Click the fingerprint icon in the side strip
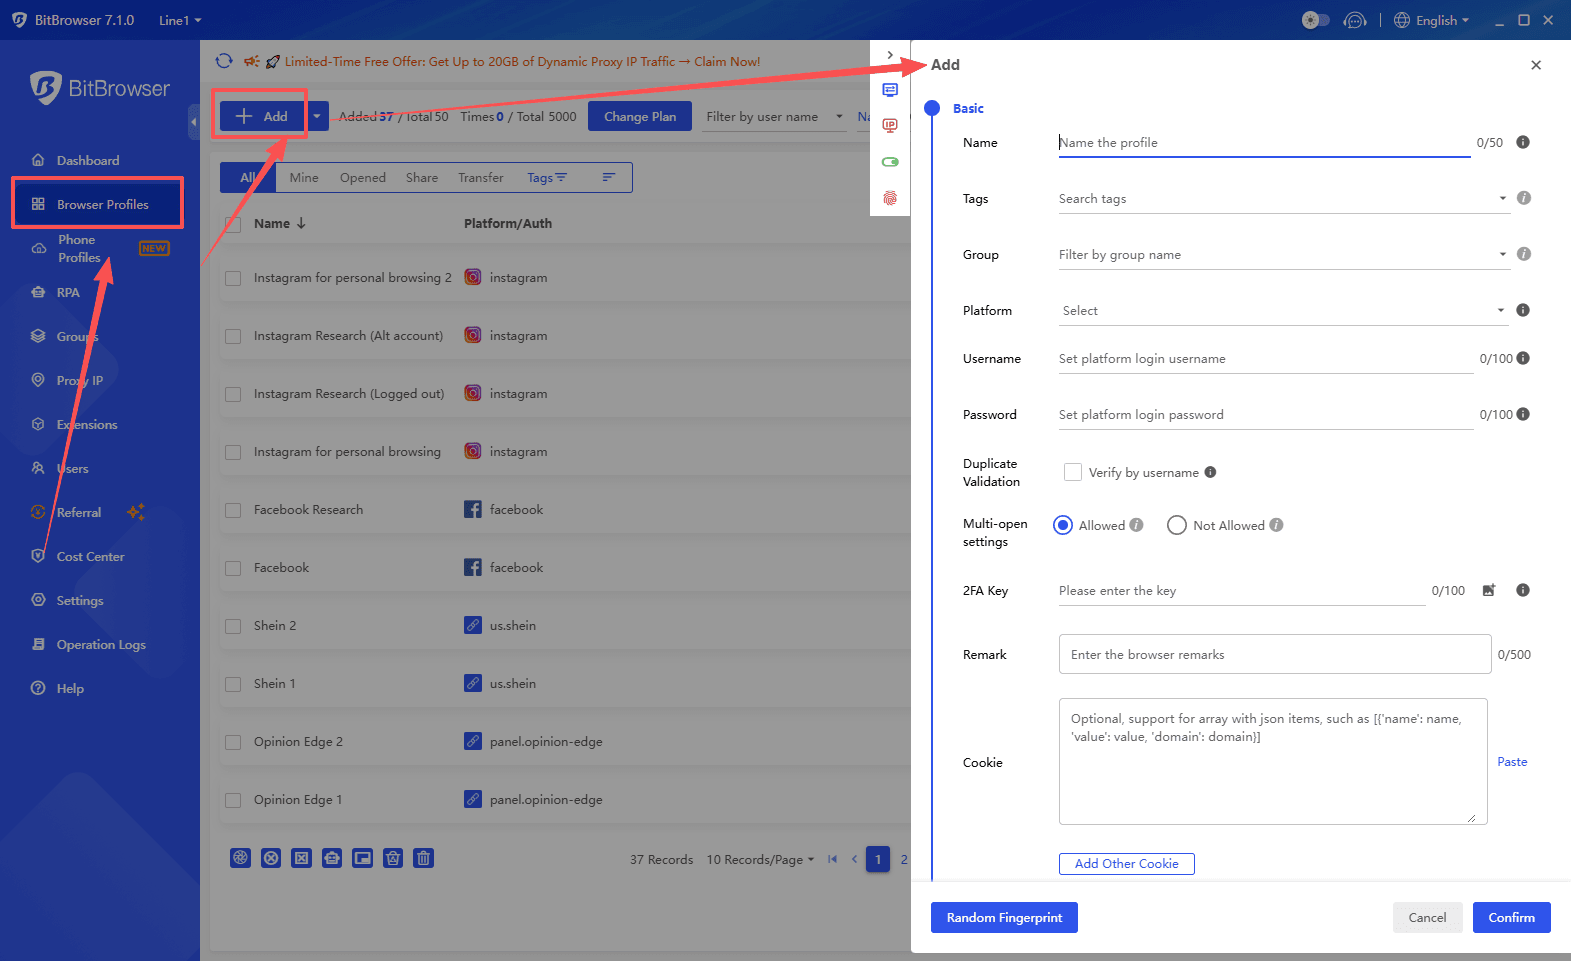 890,198
